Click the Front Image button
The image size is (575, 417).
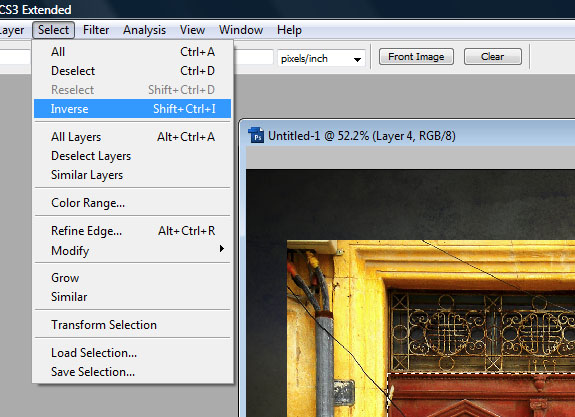[416, 57]
